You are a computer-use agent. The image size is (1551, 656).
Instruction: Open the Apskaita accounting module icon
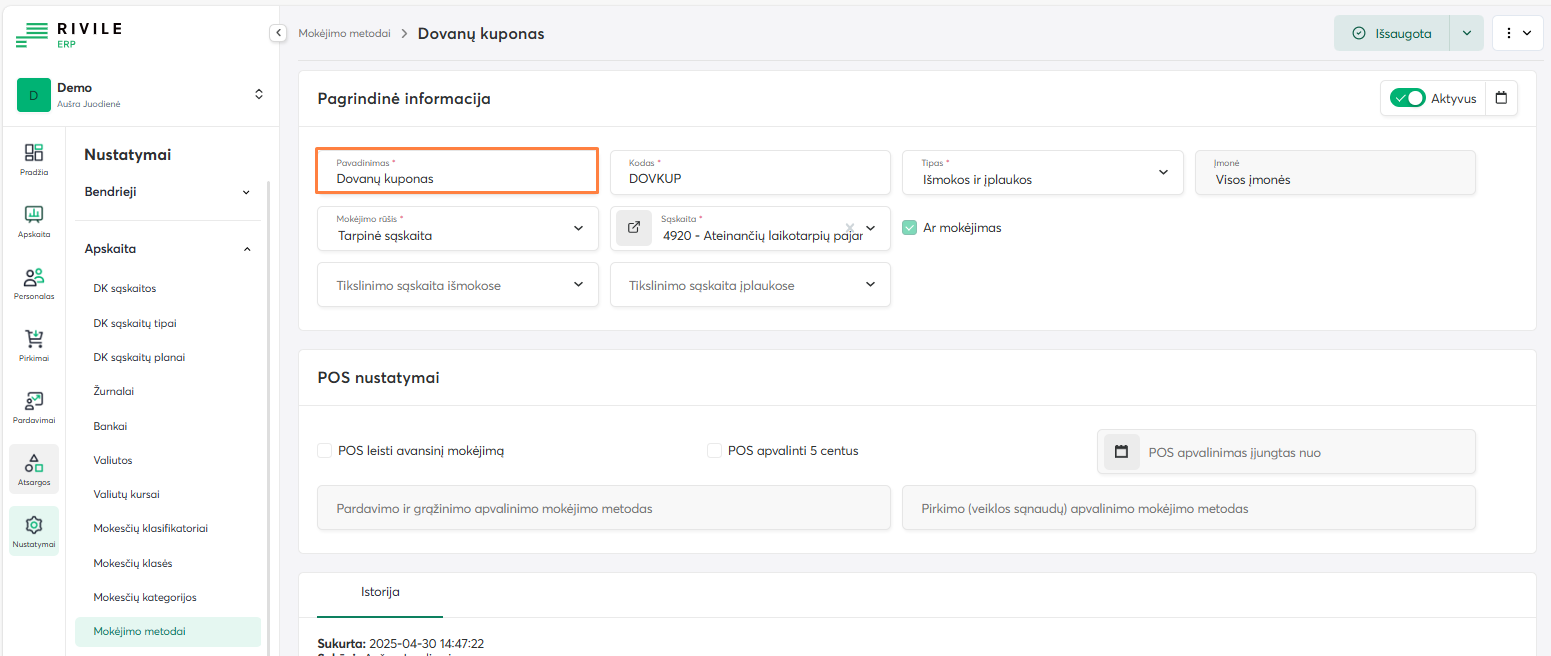[x=34, y=220]
